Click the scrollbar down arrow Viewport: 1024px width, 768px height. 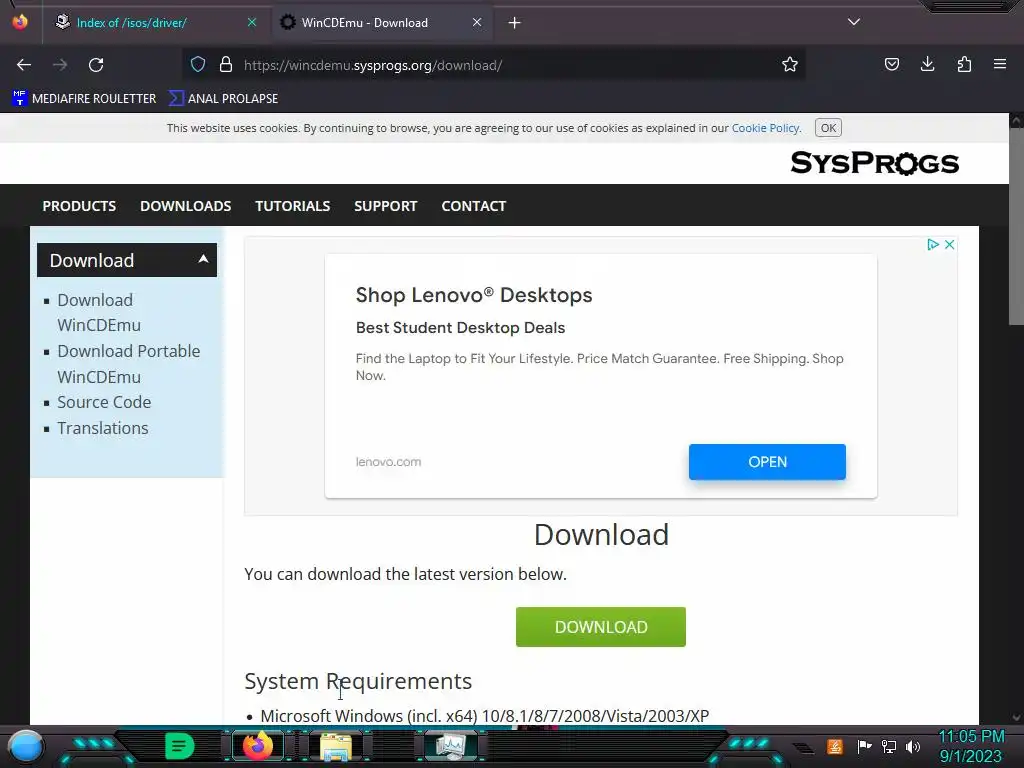1016,717
